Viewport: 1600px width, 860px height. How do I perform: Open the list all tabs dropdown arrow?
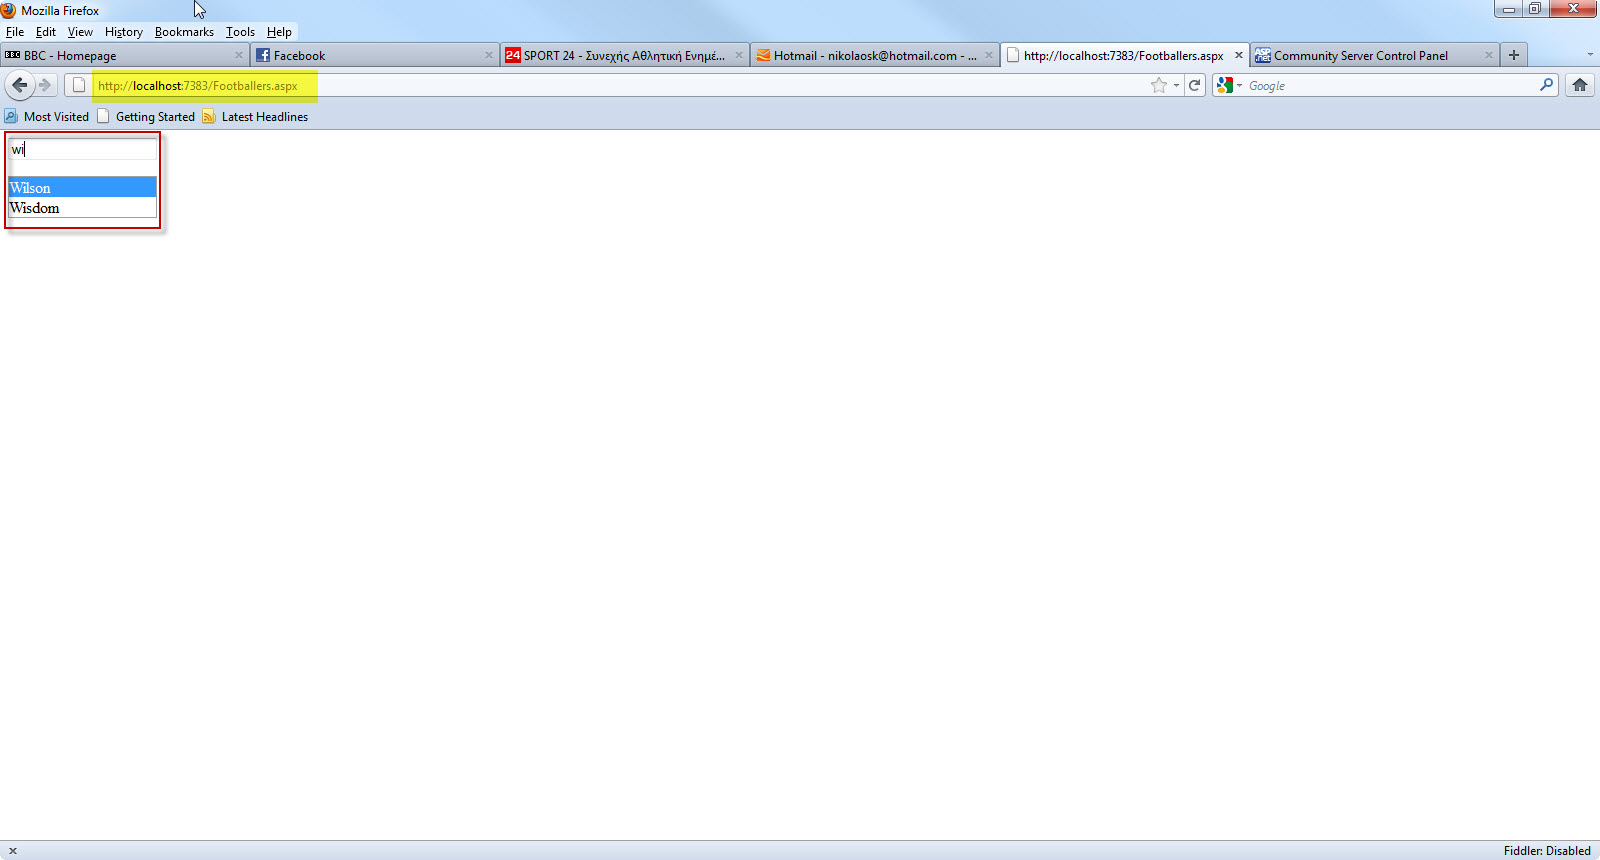(x=1590, y=55)
